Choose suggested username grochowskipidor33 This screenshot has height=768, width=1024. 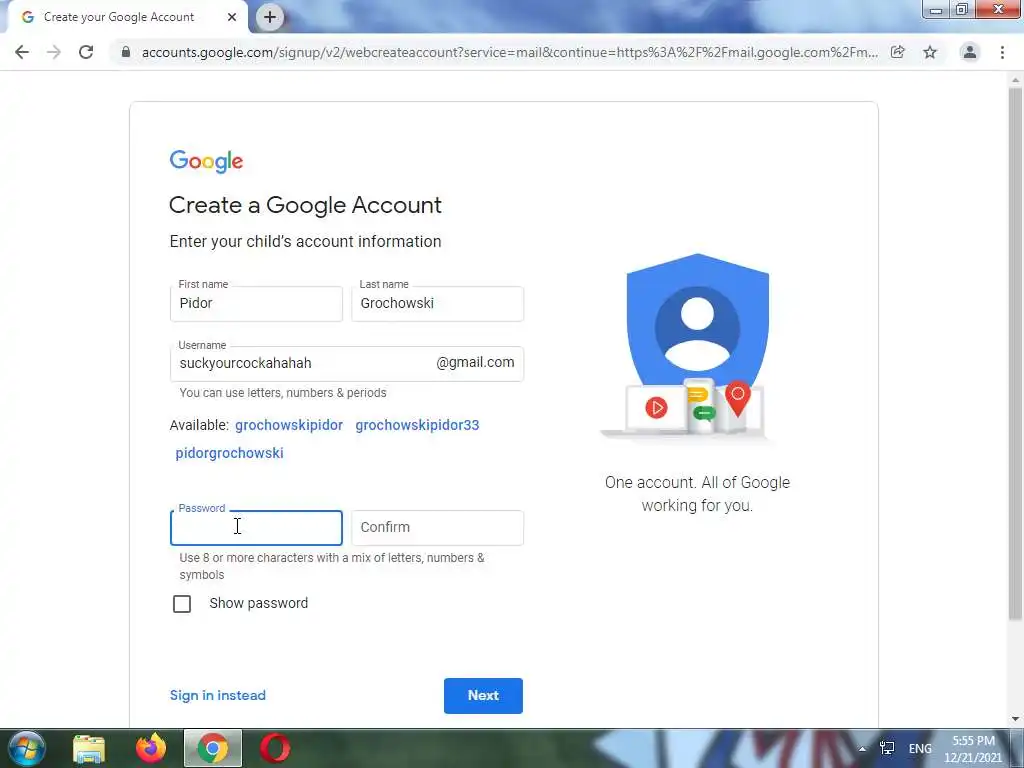(417, 425)
